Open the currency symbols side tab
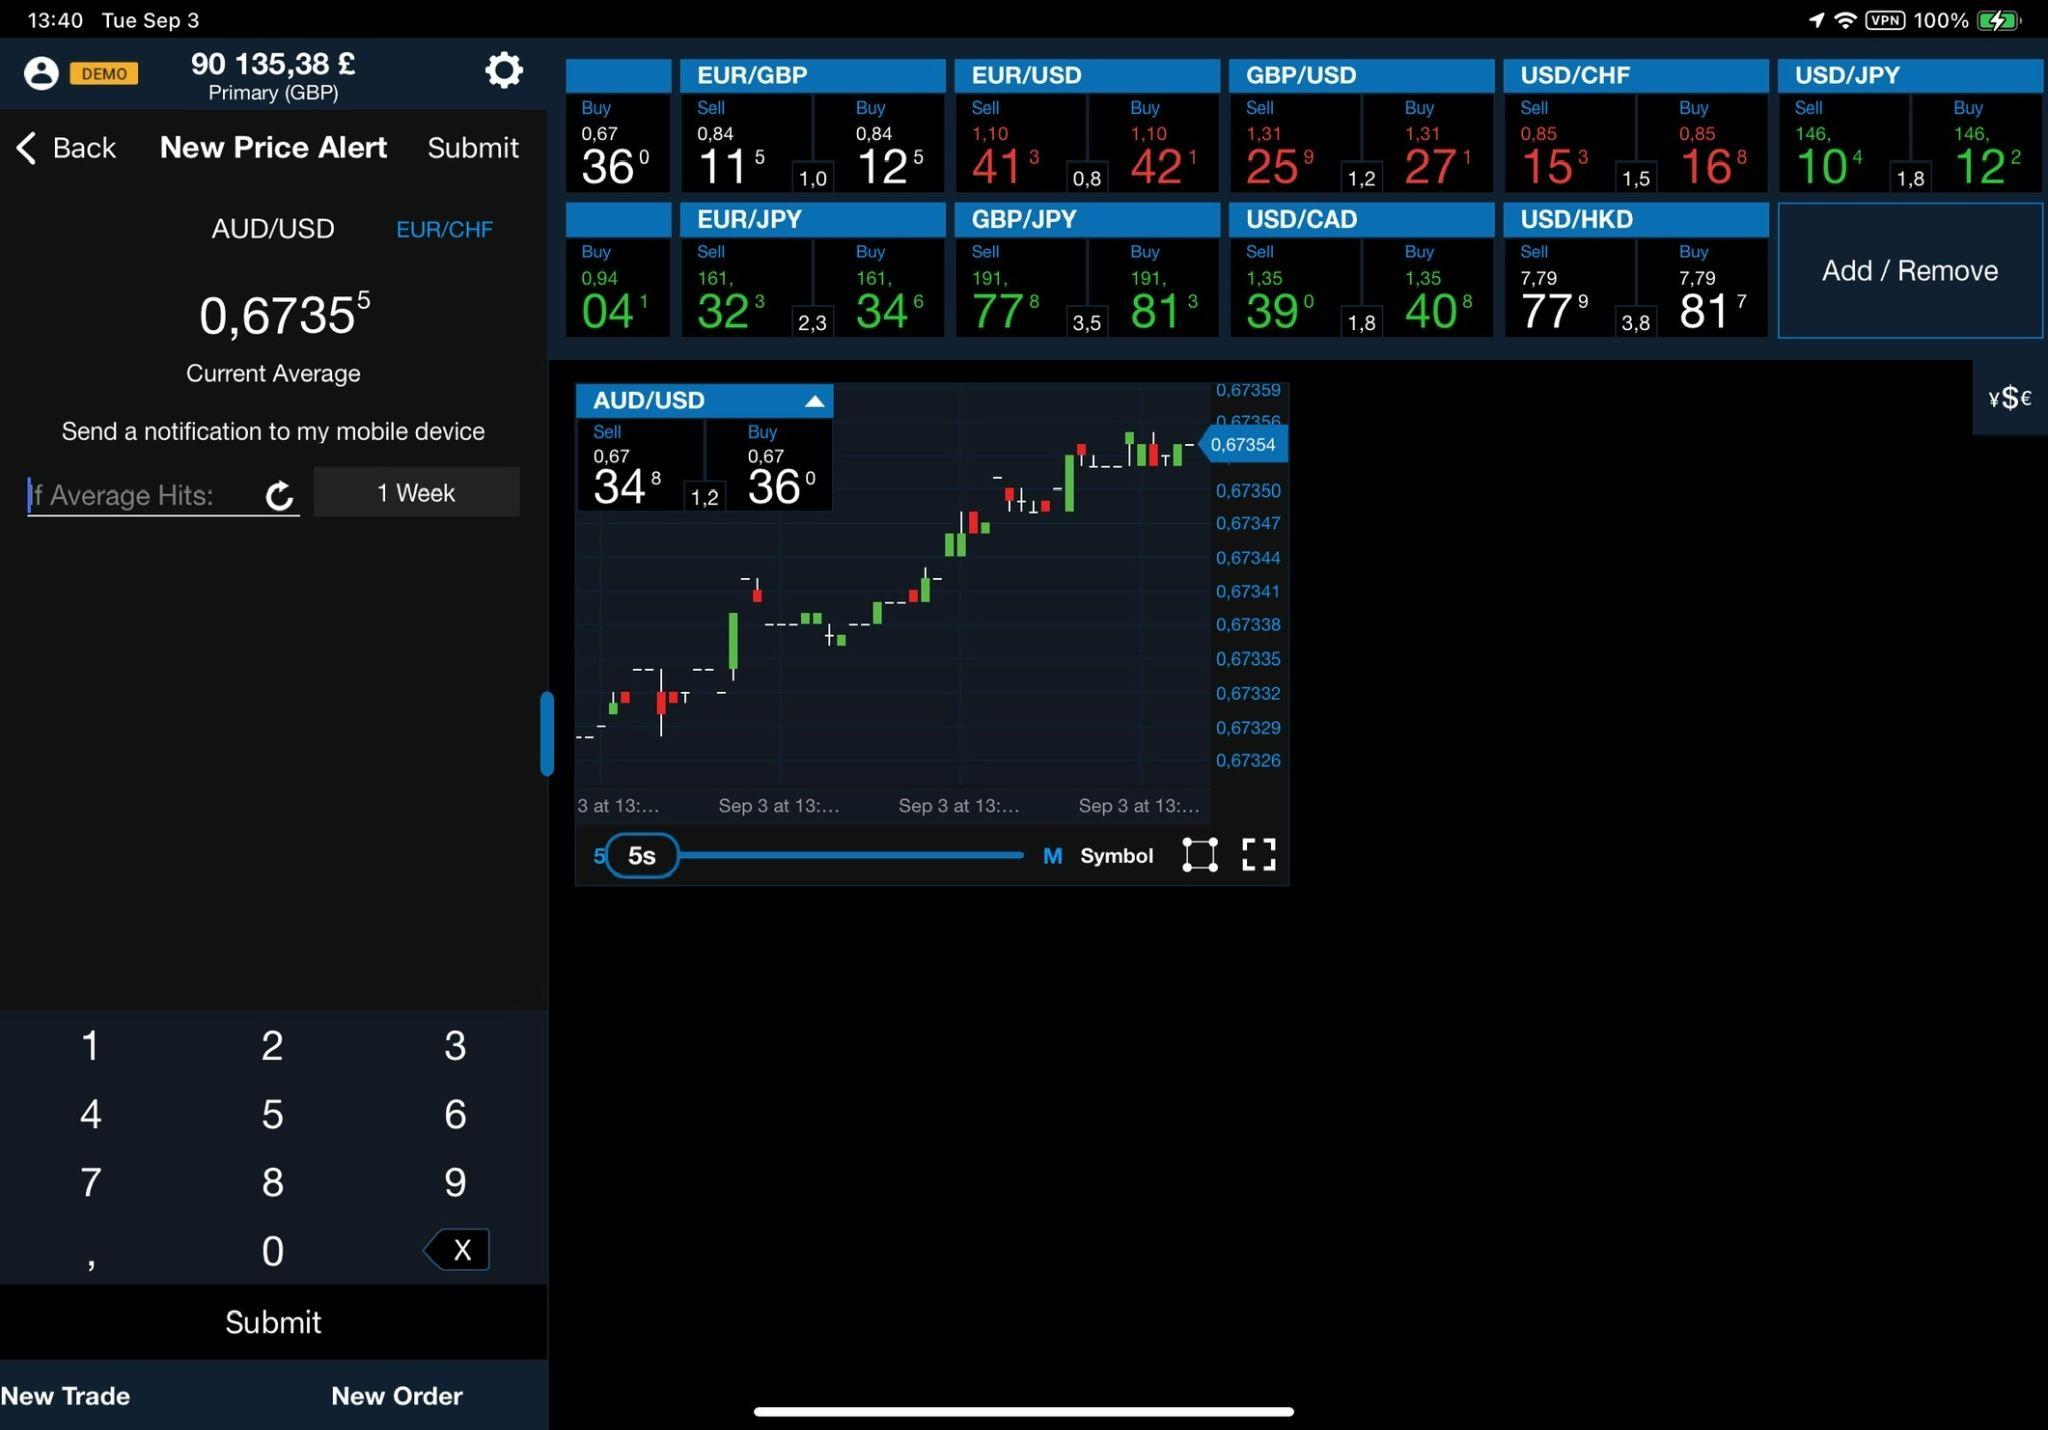Viewport: 2048px width, 1430px height. (x=2009, y=398)
